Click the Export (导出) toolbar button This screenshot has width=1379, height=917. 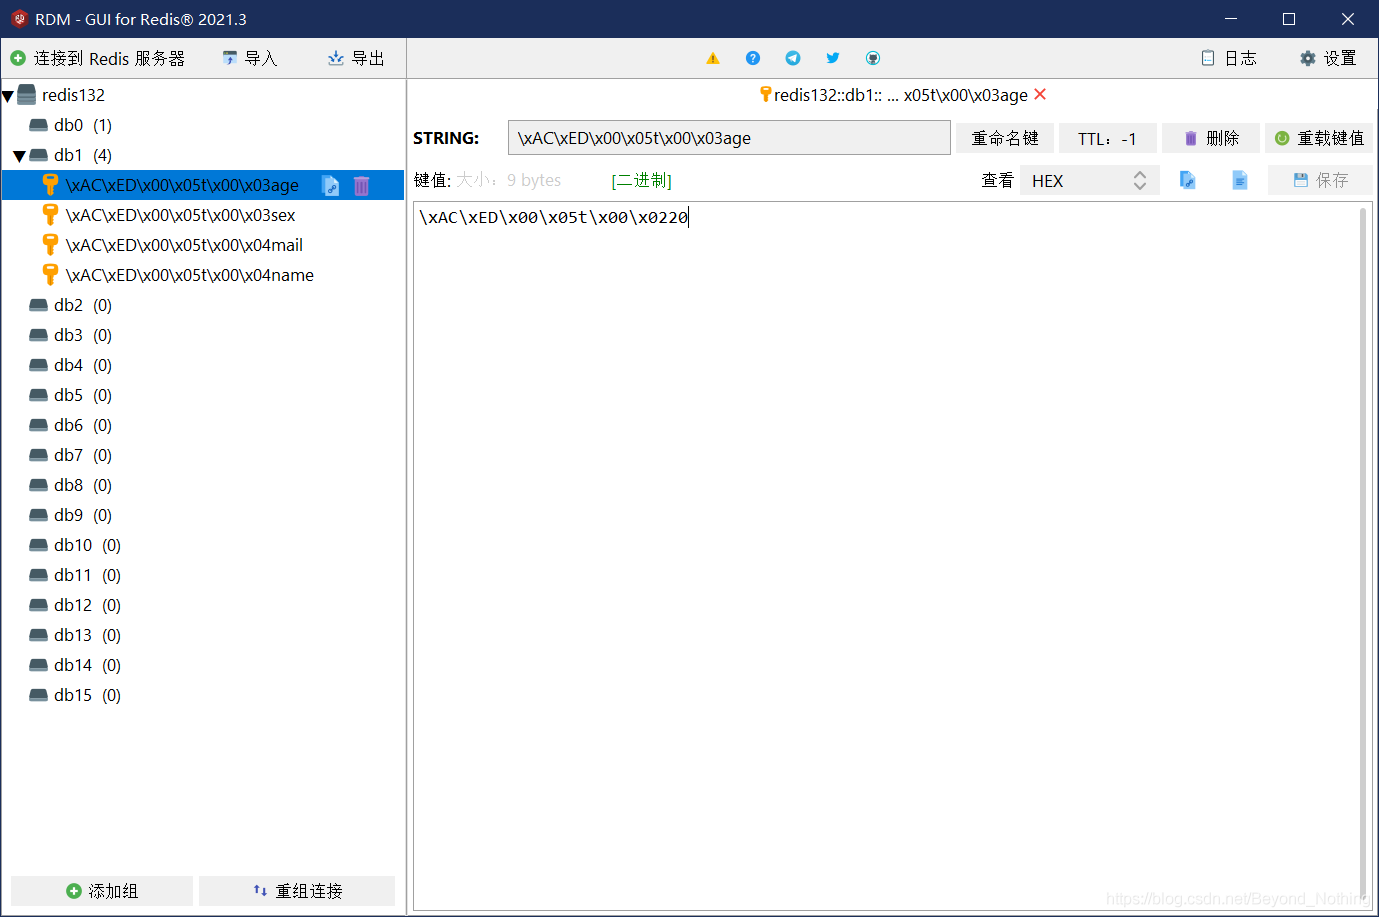coord(357,58)
